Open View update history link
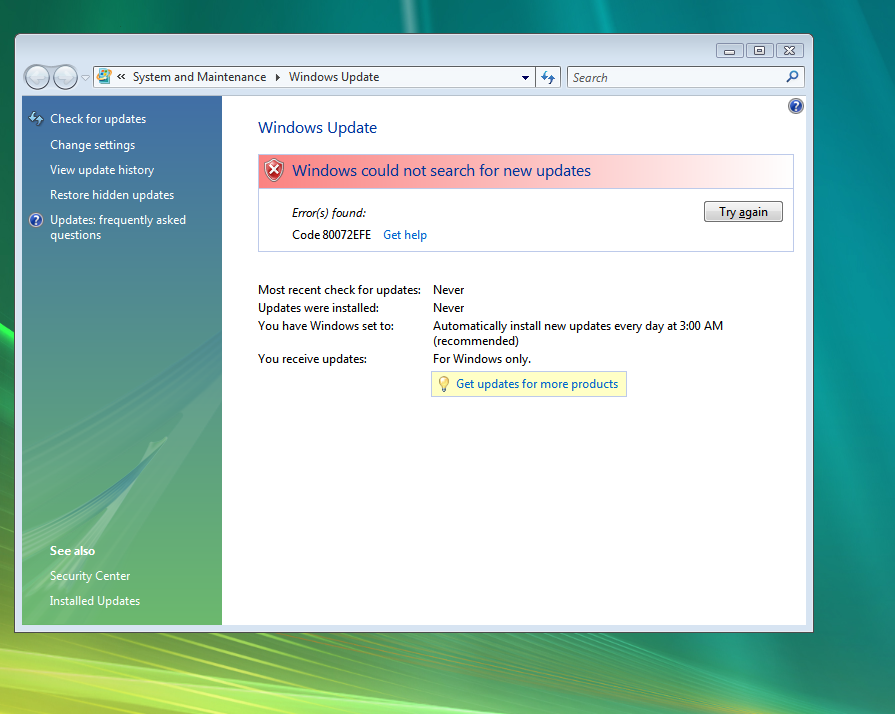 coord(102,170)
